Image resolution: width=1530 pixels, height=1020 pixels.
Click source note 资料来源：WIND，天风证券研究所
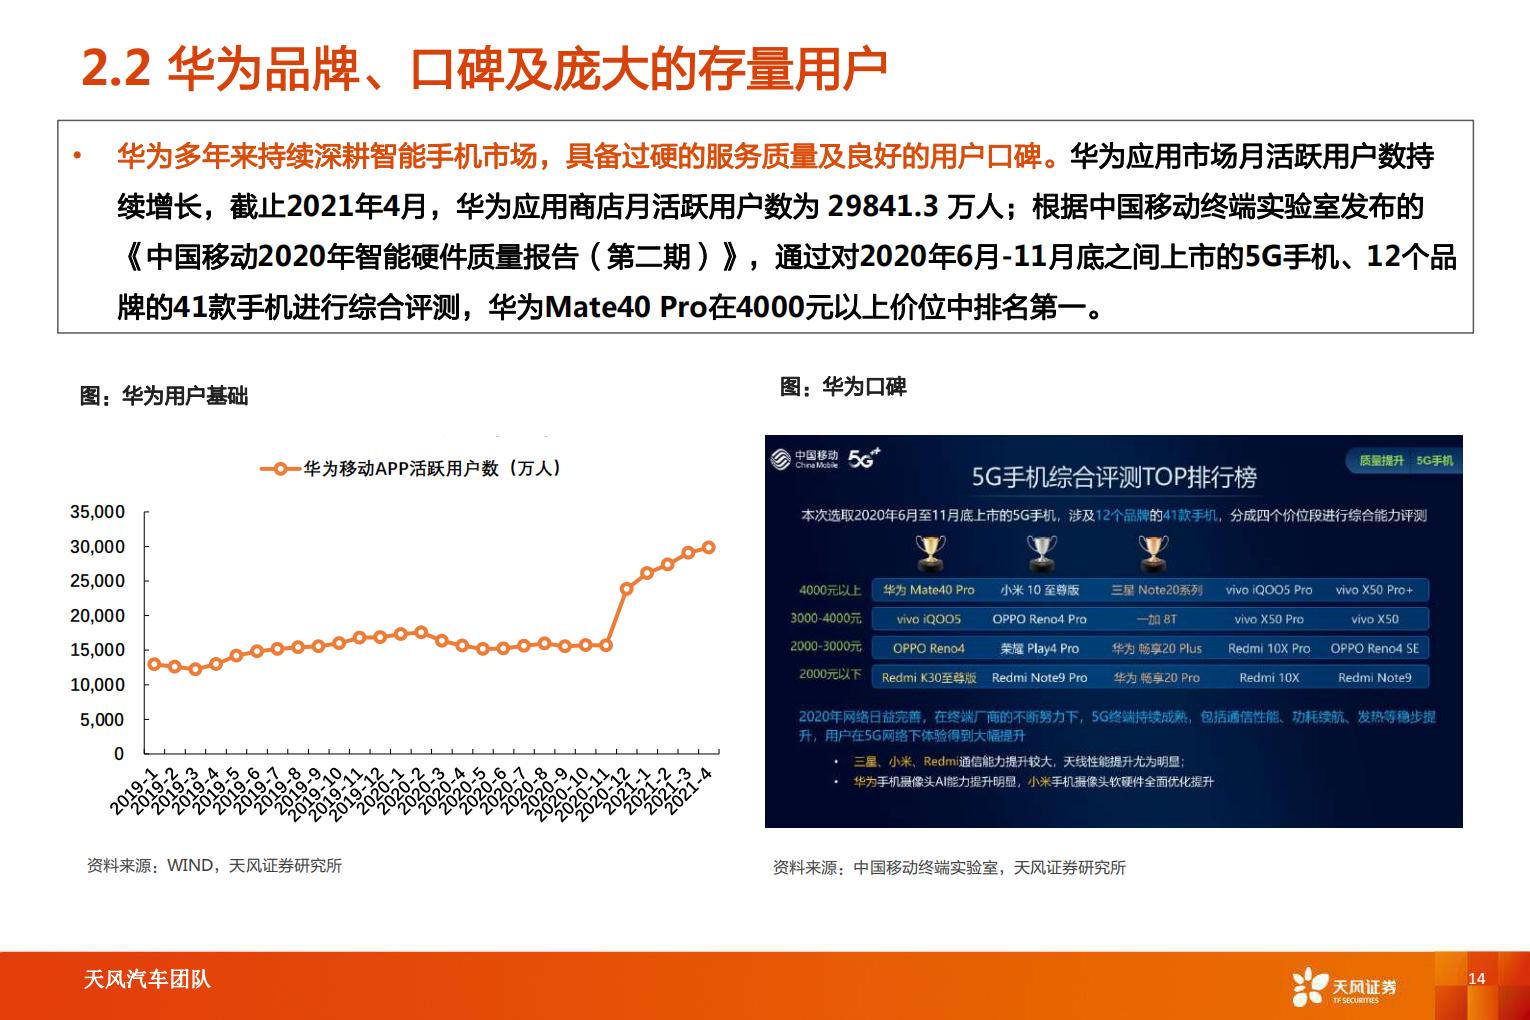click(214, 866)
